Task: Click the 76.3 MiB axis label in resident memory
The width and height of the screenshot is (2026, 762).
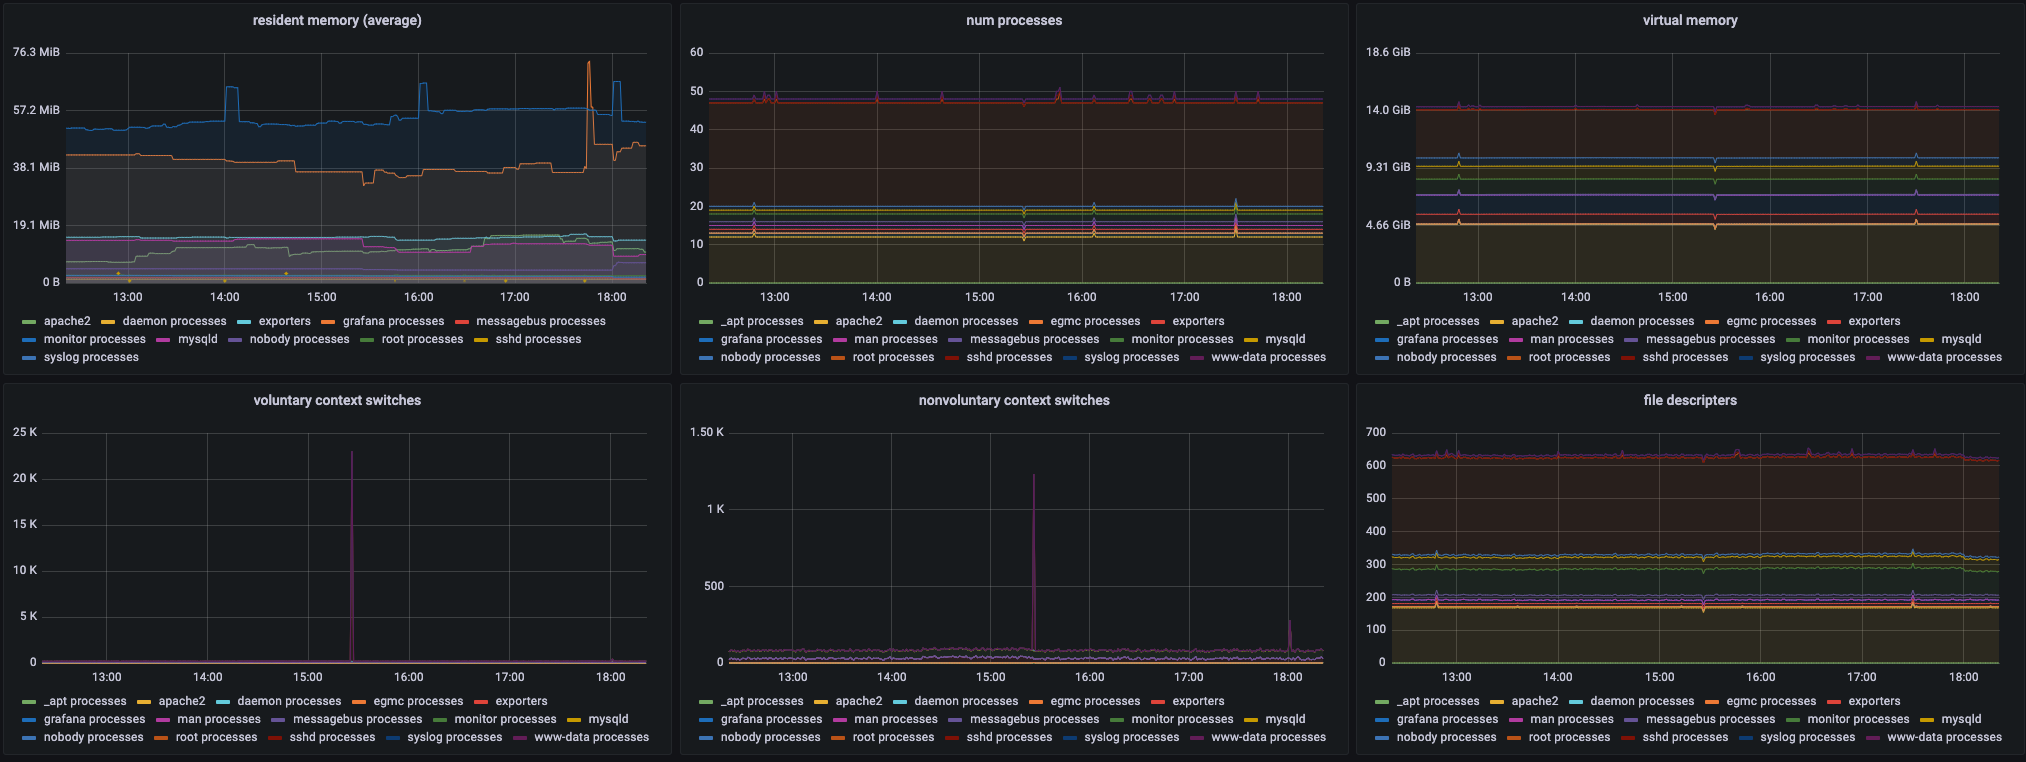Action: pos(36,52)
